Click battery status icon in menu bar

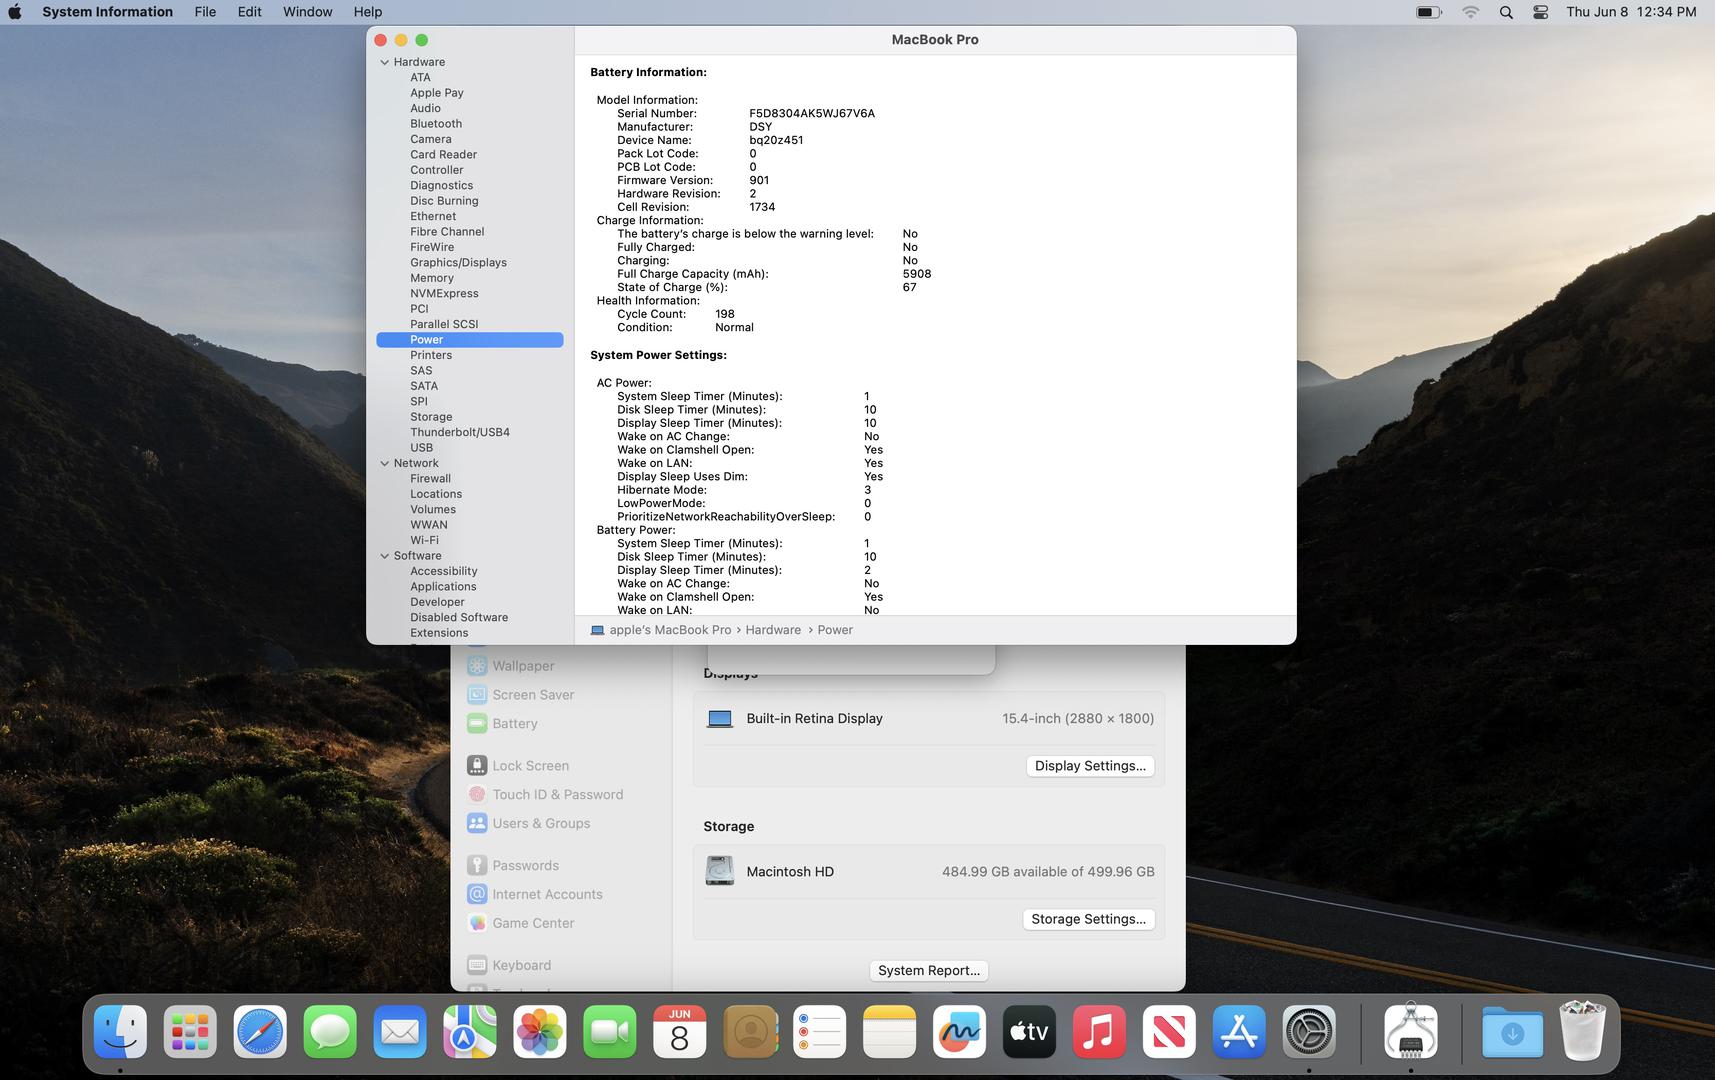1429,12
